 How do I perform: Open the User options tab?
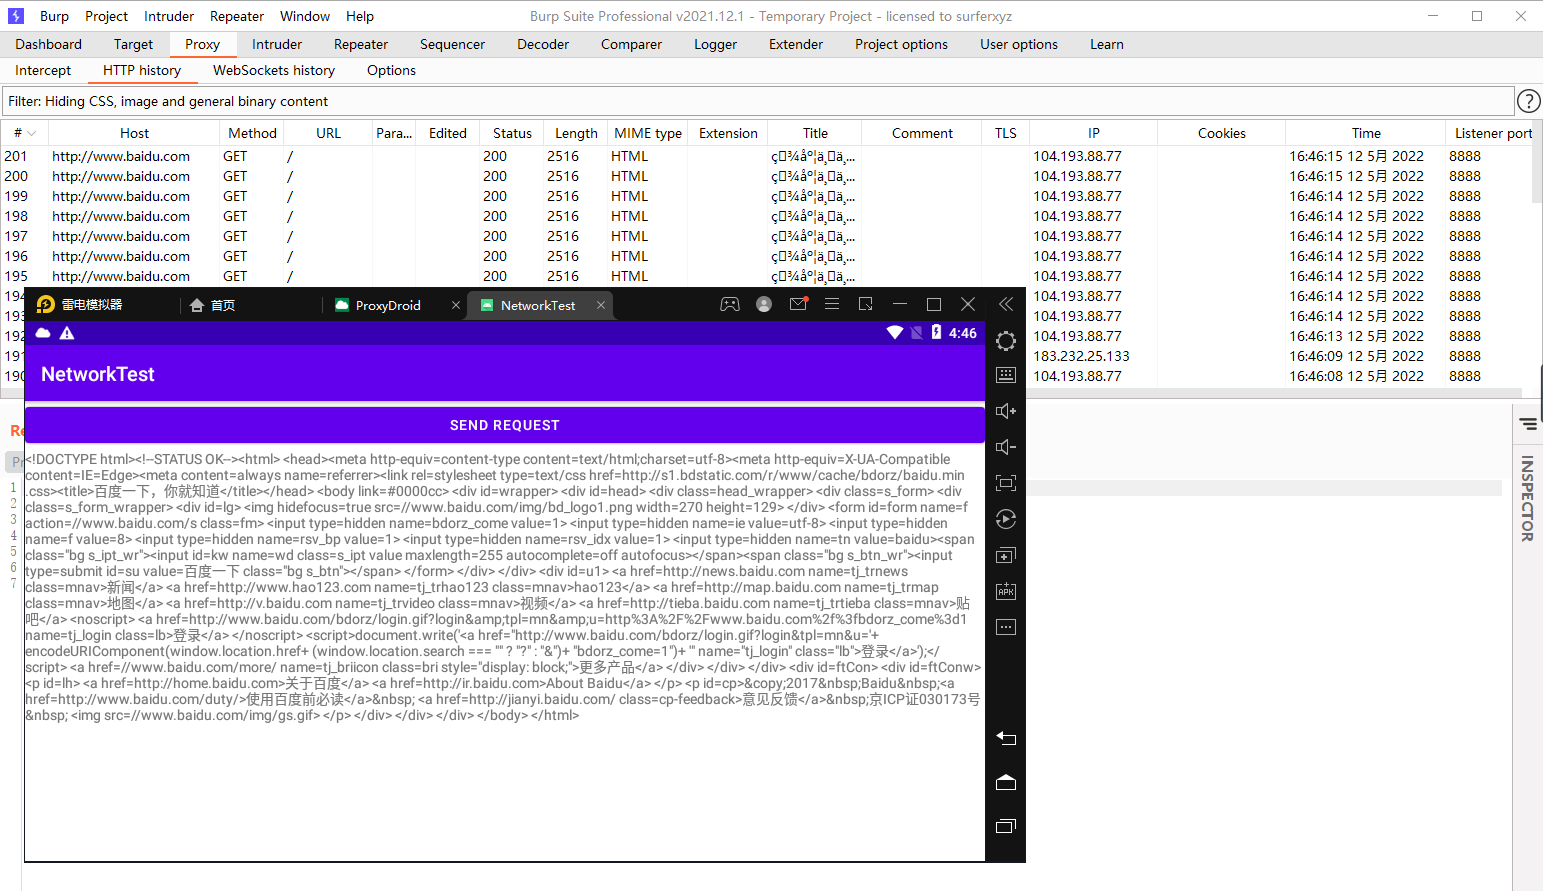point(1019,44)
